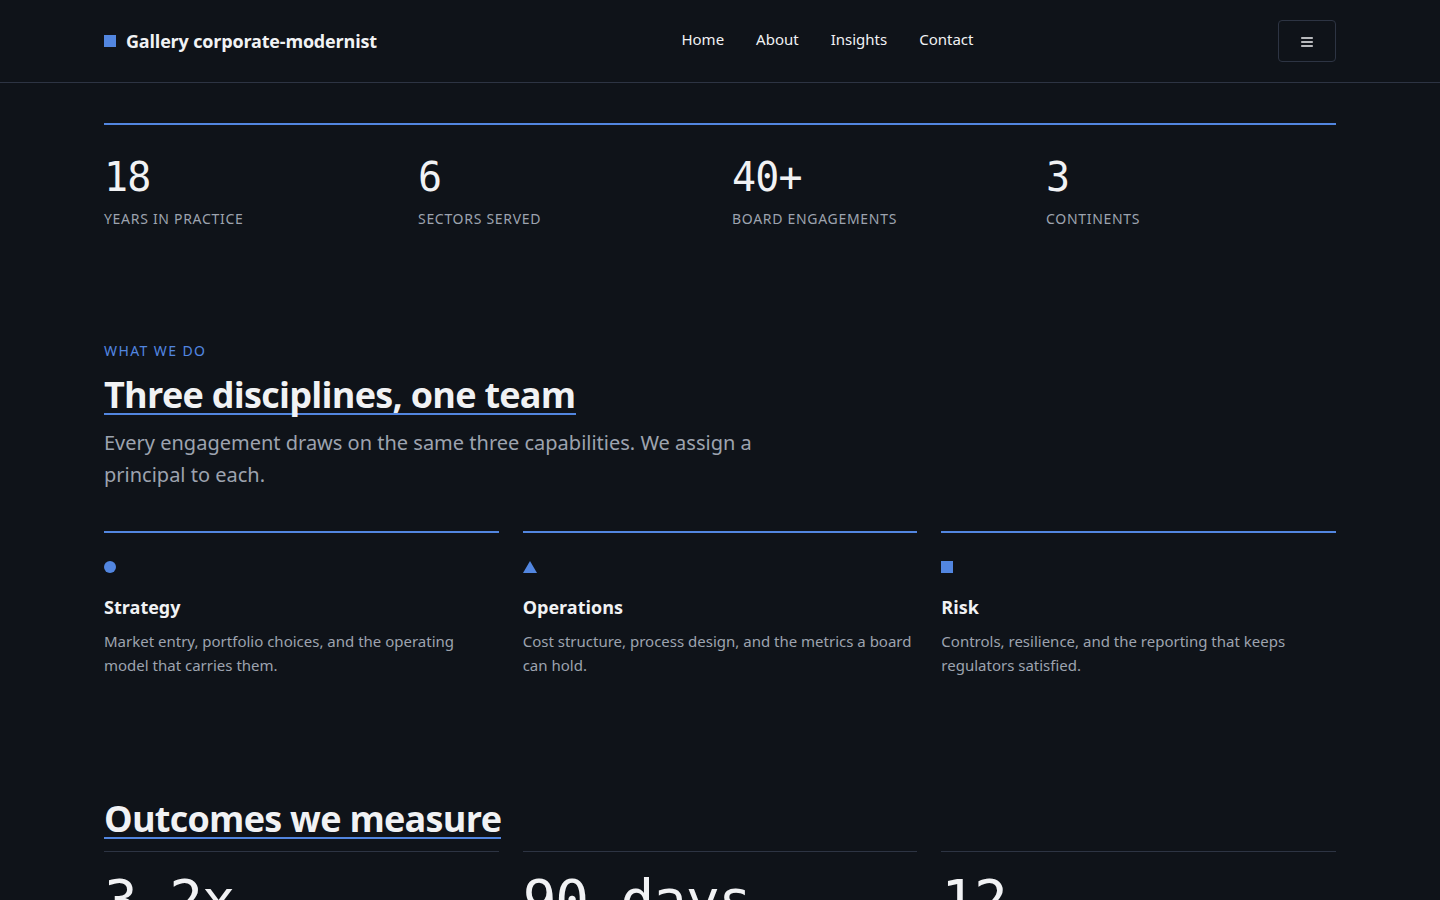Image resolution: width=1440 pixels, height=900 pixels.
Task: Click the WHAT WE DO eyebrow text
Action: tap(155, 351)
